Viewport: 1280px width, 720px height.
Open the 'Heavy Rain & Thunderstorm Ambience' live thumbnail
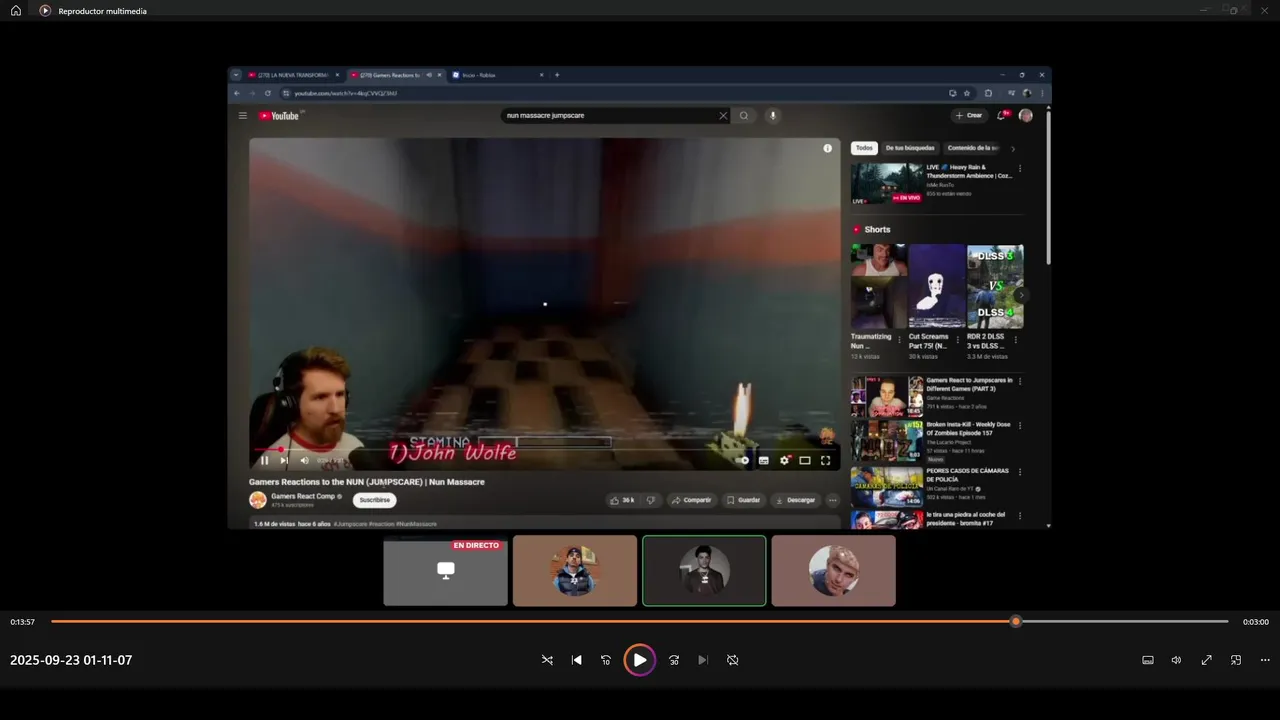tap(886, 184)
